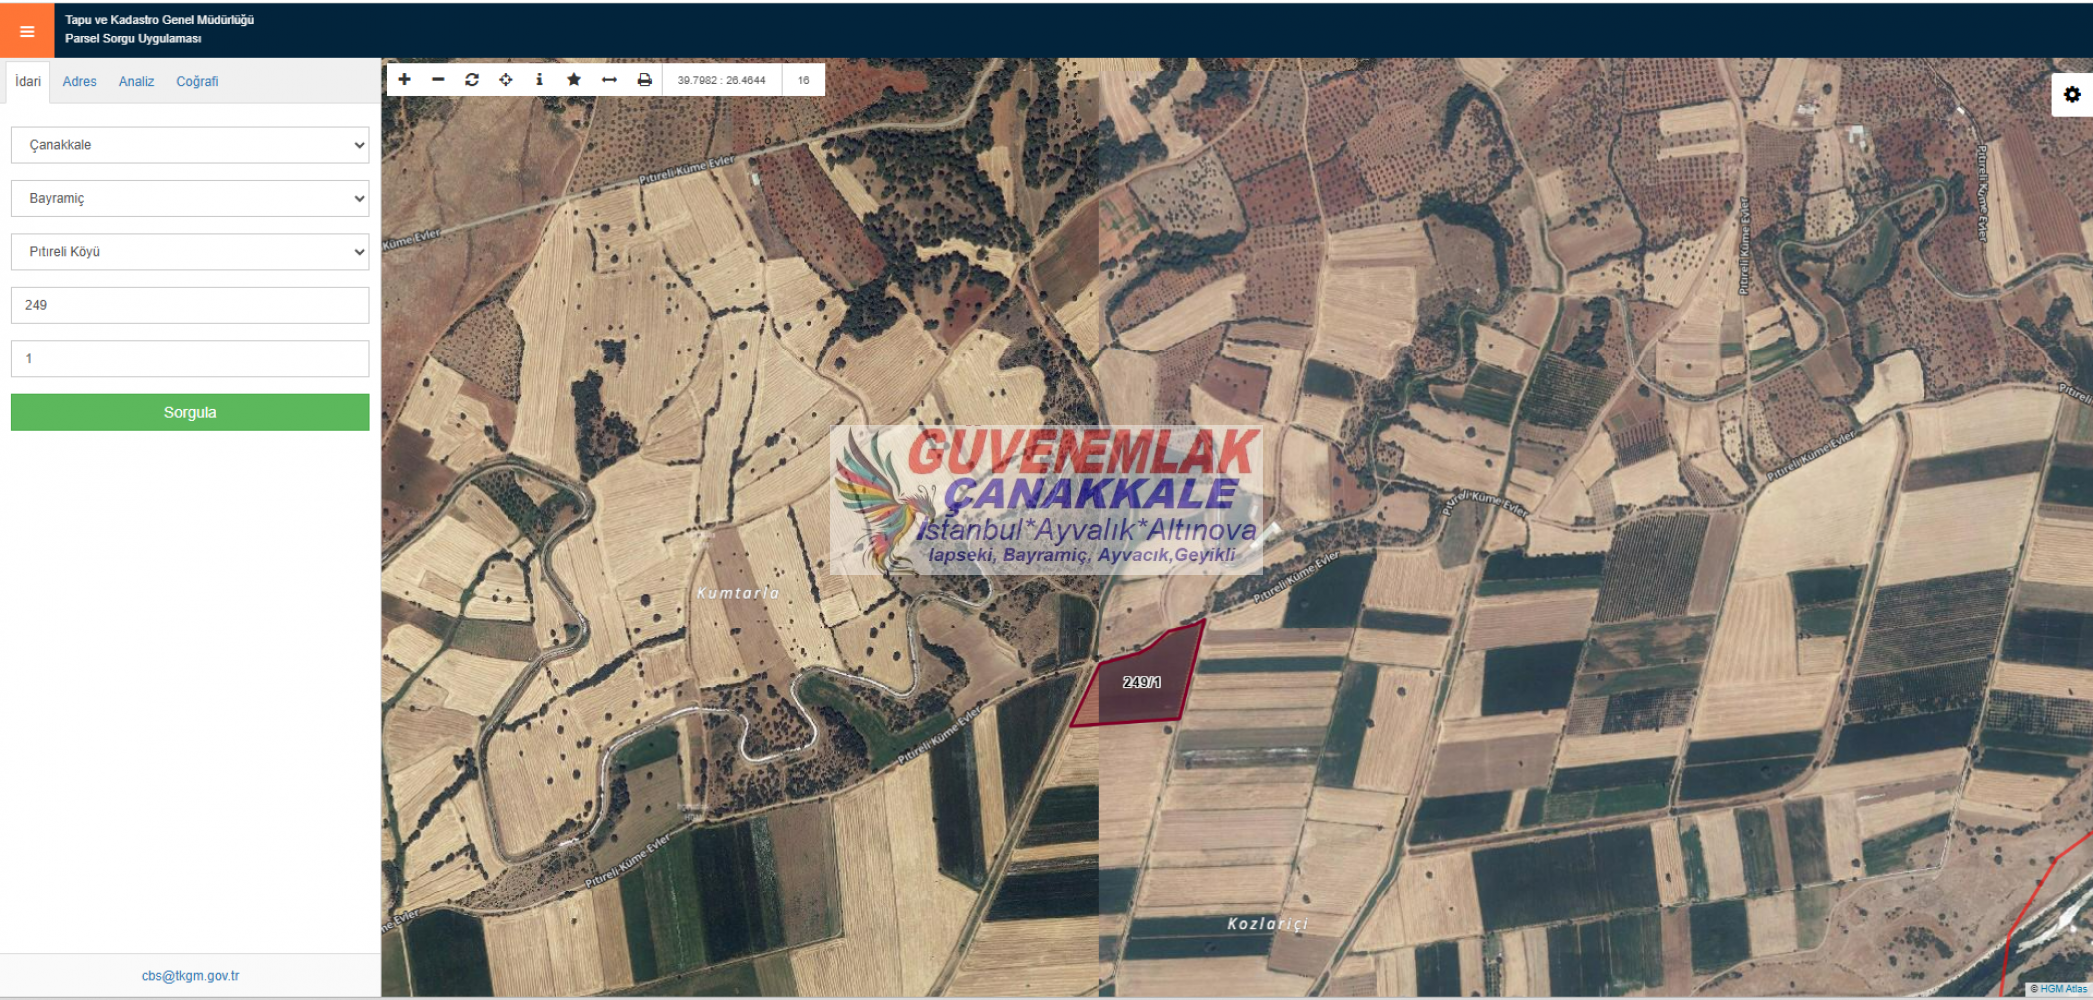Open map settings gear icon

pos(2072,95)
